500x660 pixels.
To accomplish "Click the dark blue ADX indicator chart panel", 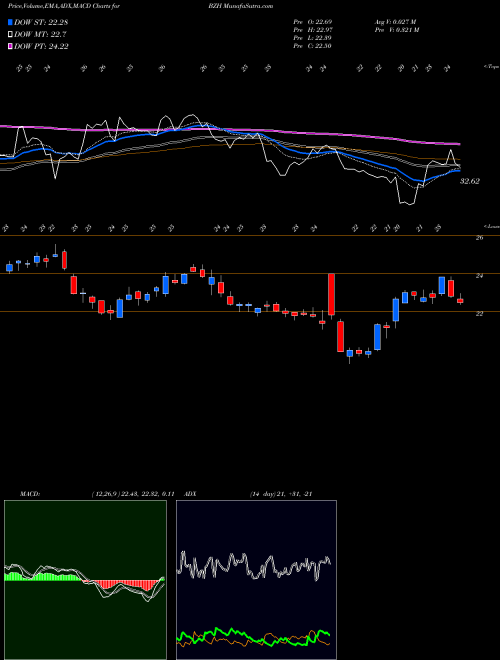I will click(x=256, y=580).
